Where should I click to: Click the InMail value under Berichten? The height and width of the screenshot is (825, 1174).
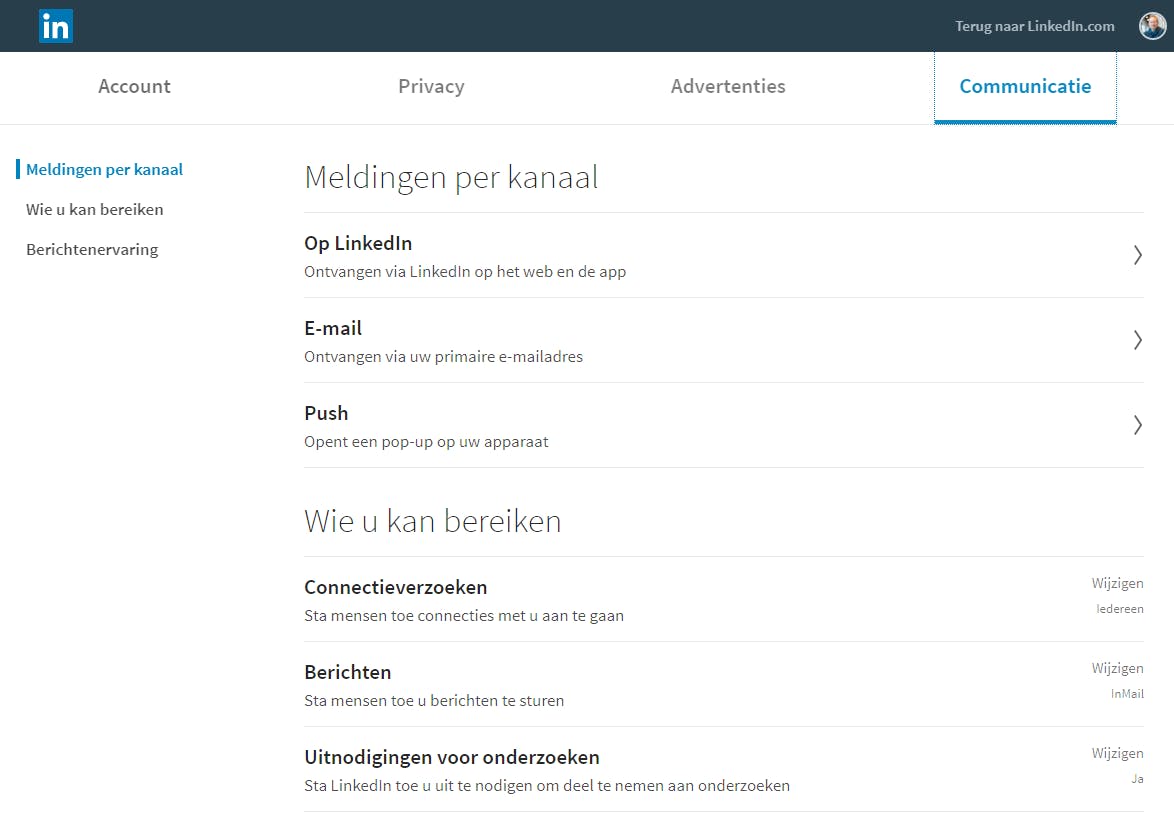point(1126,693)
